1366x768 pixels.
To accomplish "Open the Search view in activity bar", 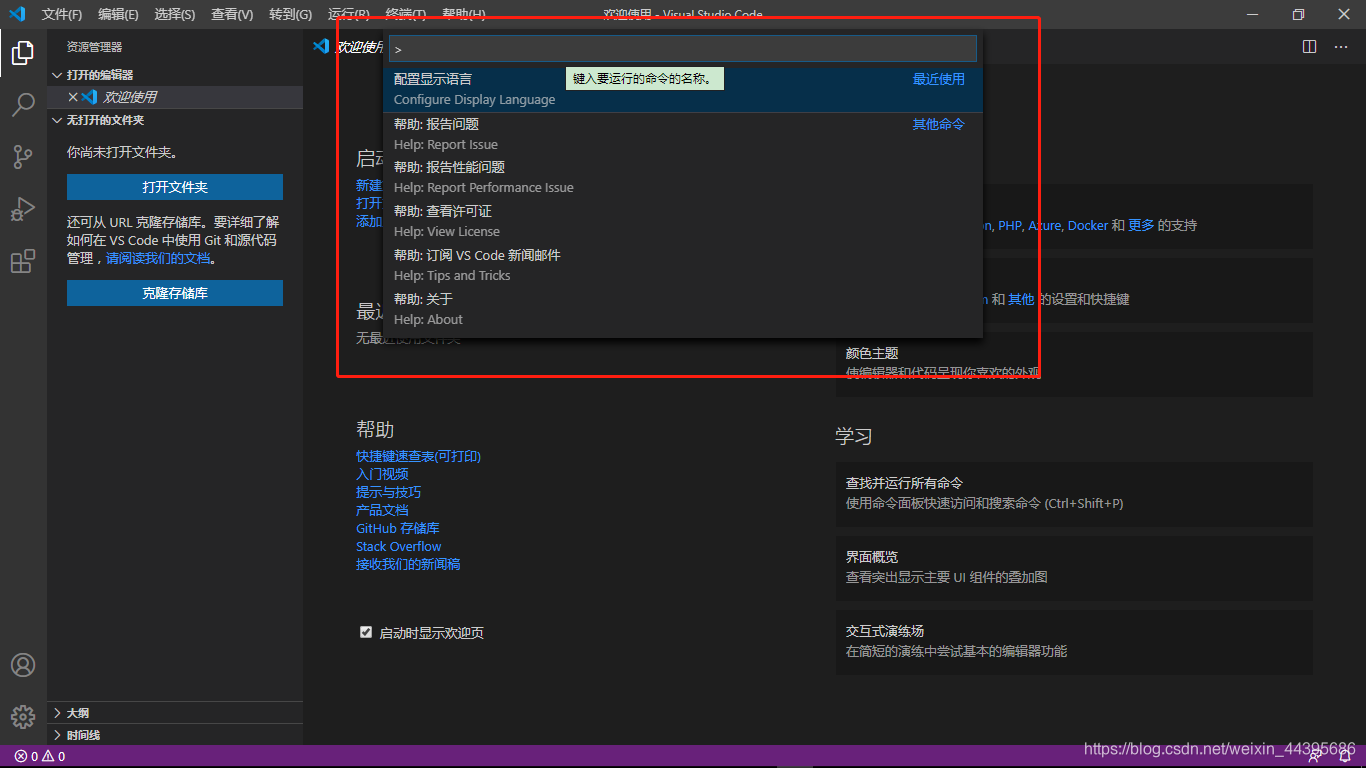I will (x=23, y=105).
